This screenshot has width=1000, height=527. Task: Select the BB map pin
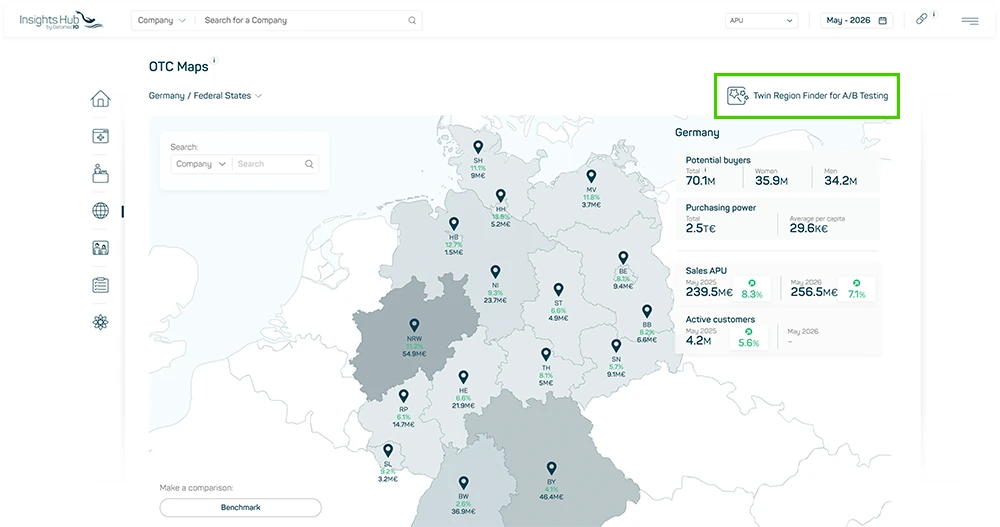pyautogui.click(x=647, y=312)
